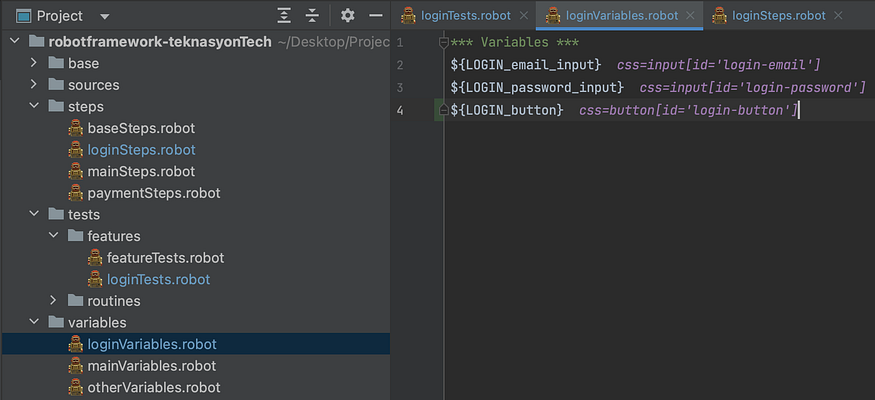Expand the sources folder
The image size is (875, 400).
pyautogui.click(x=34, y=85)
